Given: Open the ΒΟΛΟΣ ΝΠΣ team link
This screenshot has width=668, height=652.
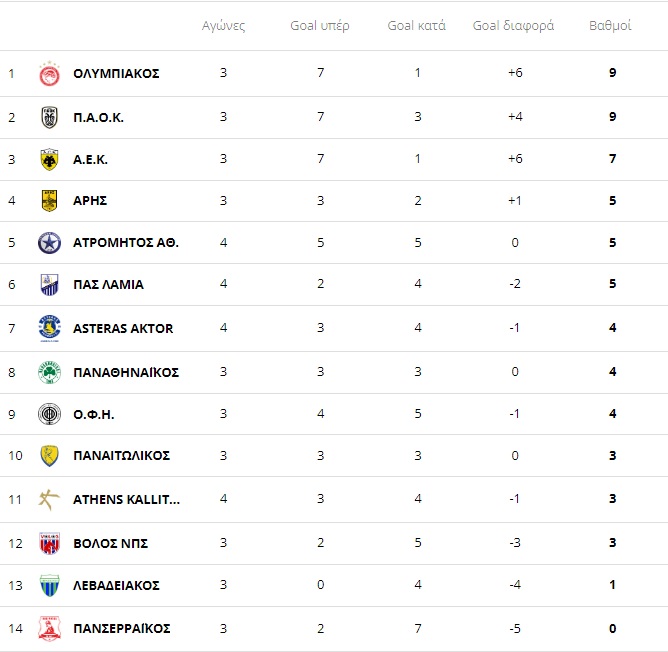Looking at the screenshot, I should tap(110, 543).
